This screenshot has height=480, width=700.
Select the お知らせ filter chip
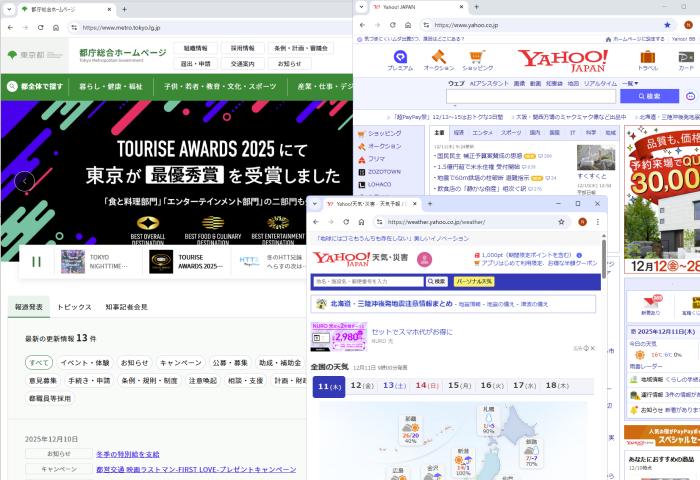(134, 363)
